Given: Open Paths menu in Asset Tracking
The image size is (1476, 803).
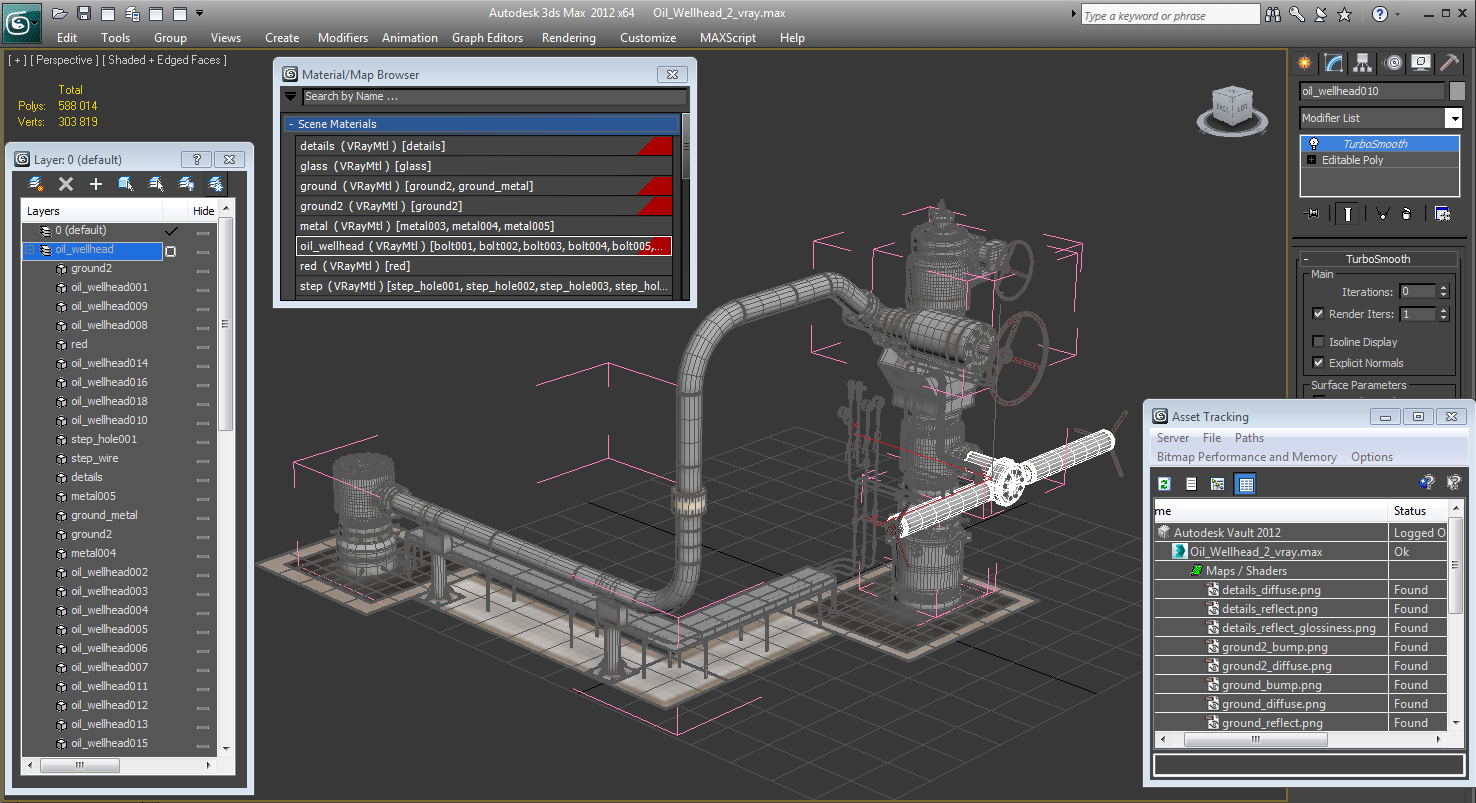Looking at the screenshot, I should 1249,438.
